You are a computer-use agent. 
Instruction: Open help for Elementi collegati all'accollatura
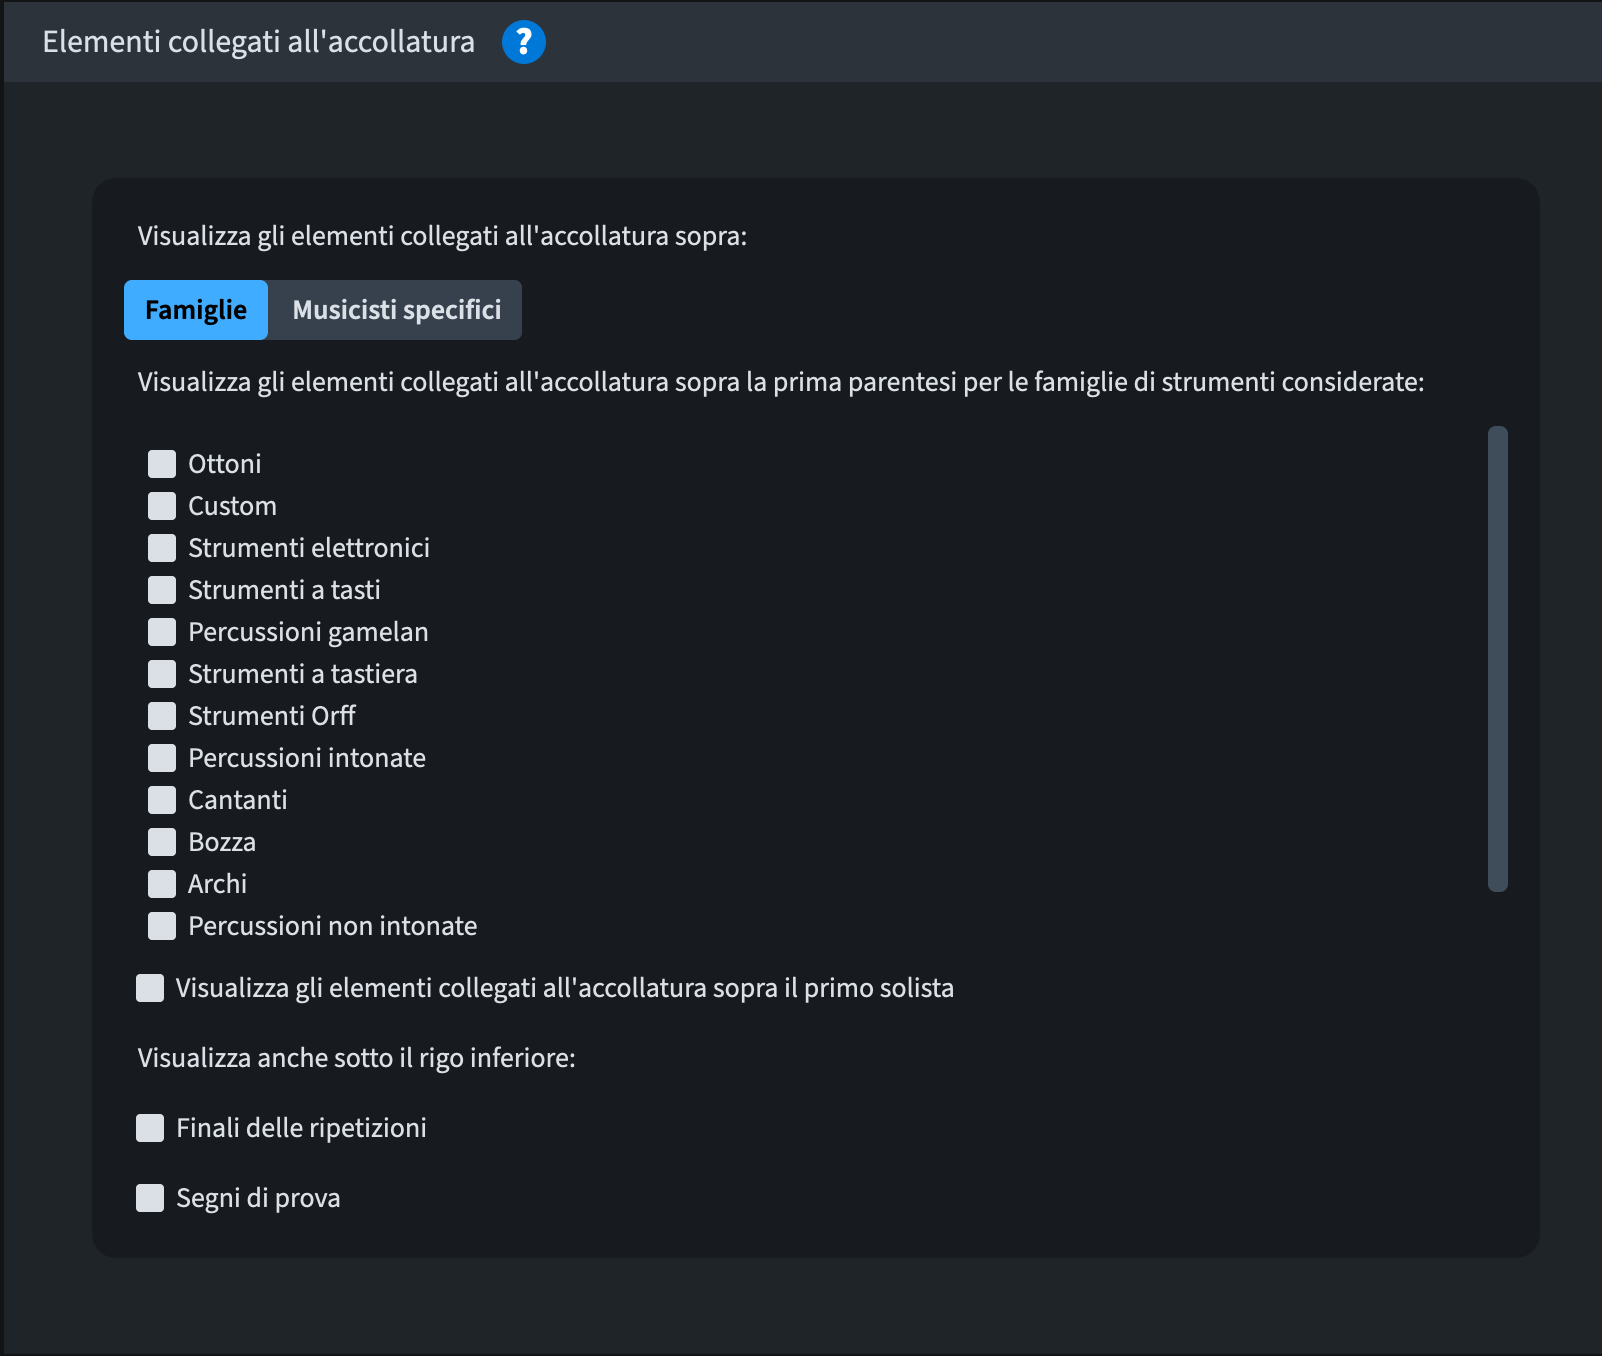(x=523, y=42)
